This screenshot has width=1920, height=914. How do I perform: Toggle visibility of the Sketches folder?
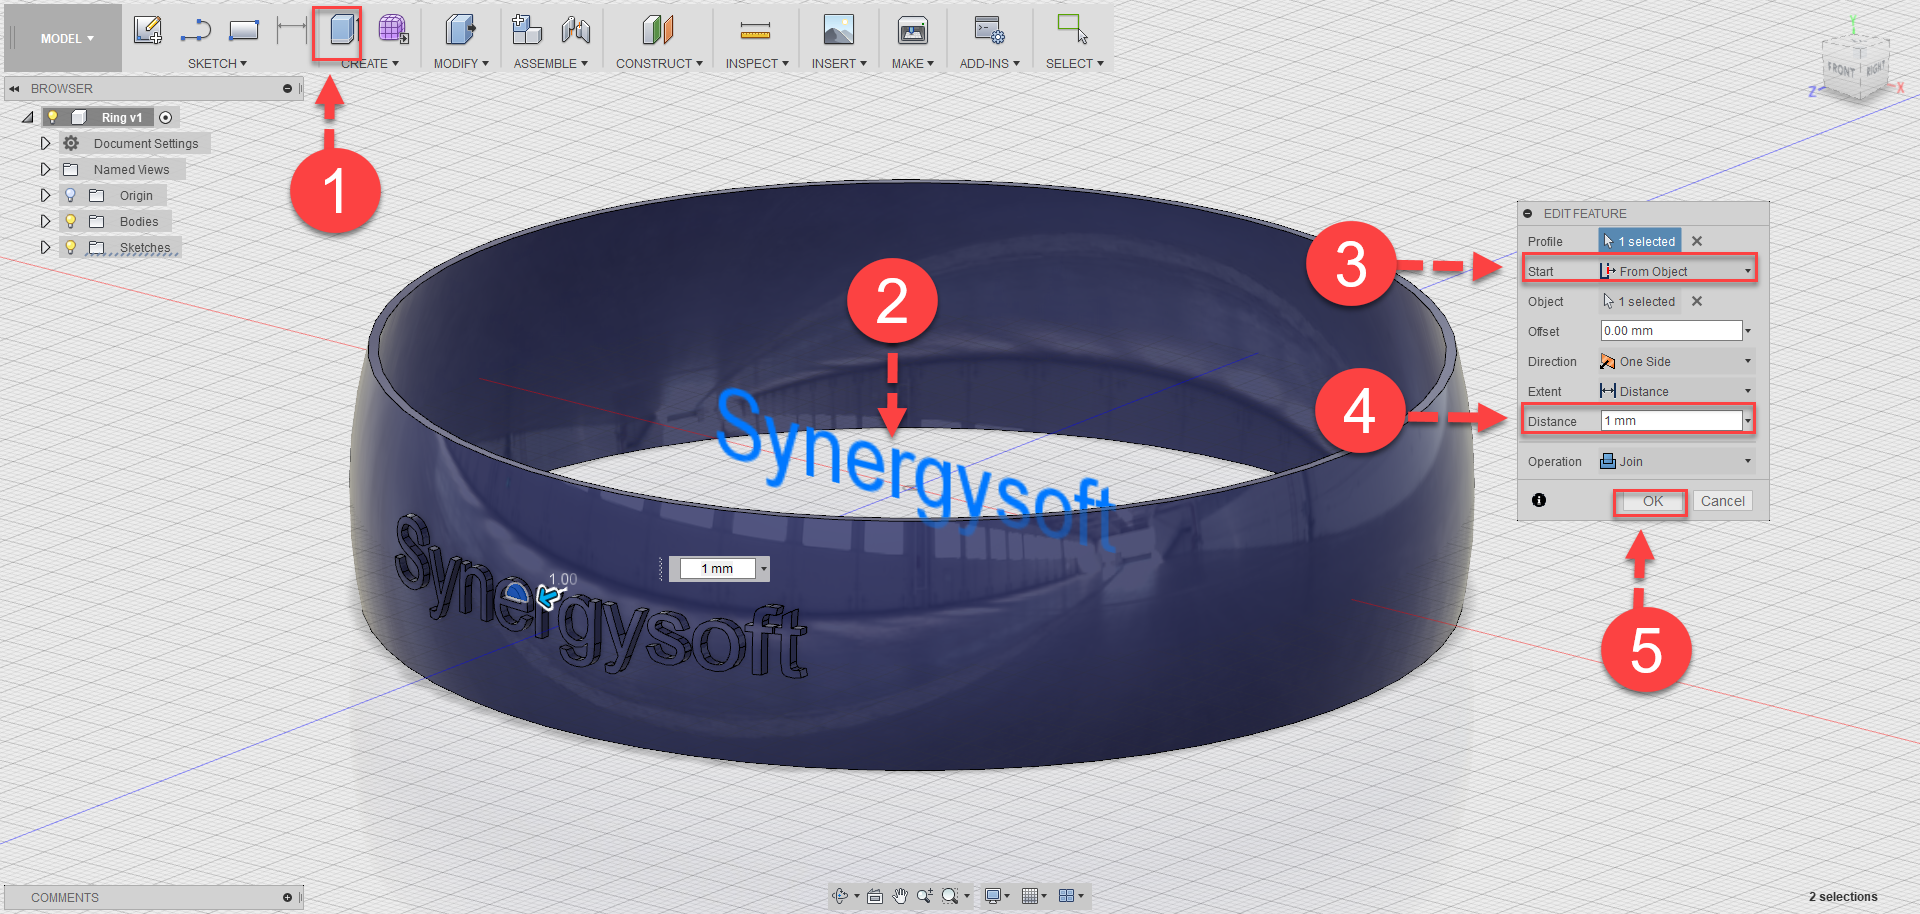click(x=69, y=247)
